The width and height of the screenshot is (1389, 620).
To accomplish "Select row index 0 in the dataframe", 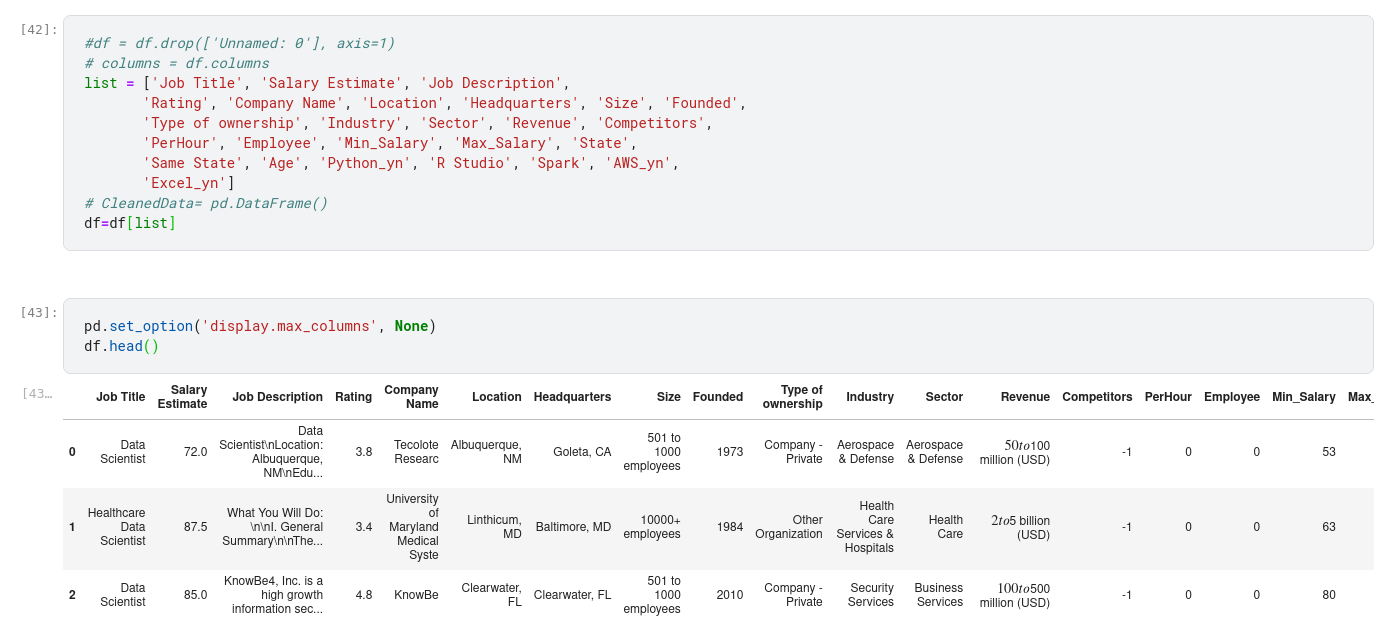I will pos(72,452).
